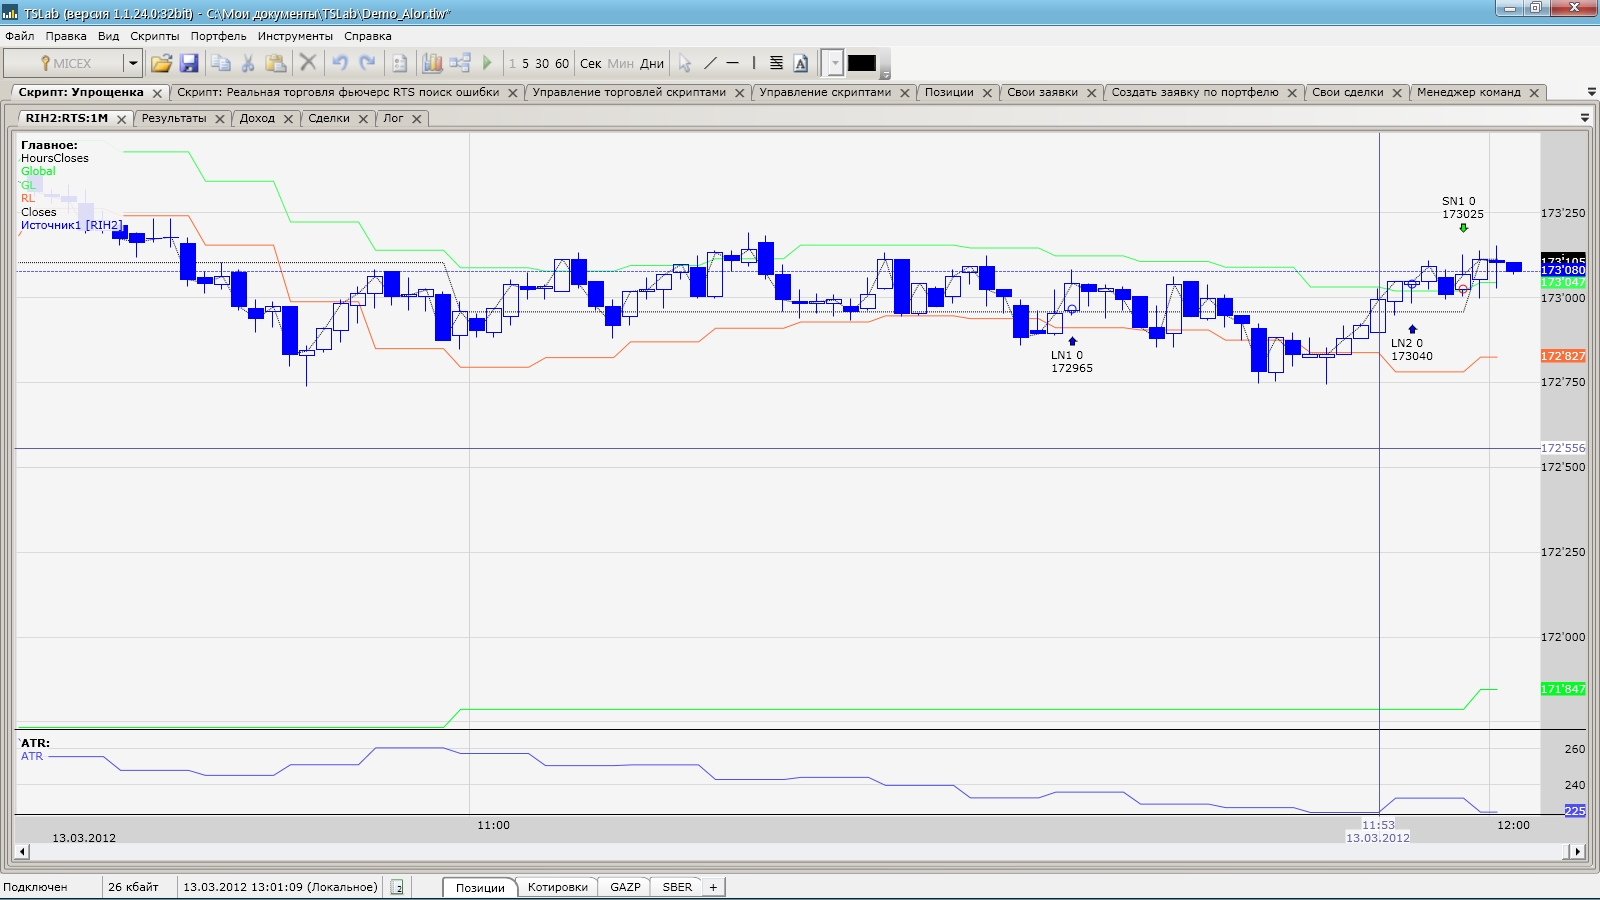This screenshot has width=1600, height=900.
Task: Click the LN1 trade entry marker
Action: [x=1072, y=341]
